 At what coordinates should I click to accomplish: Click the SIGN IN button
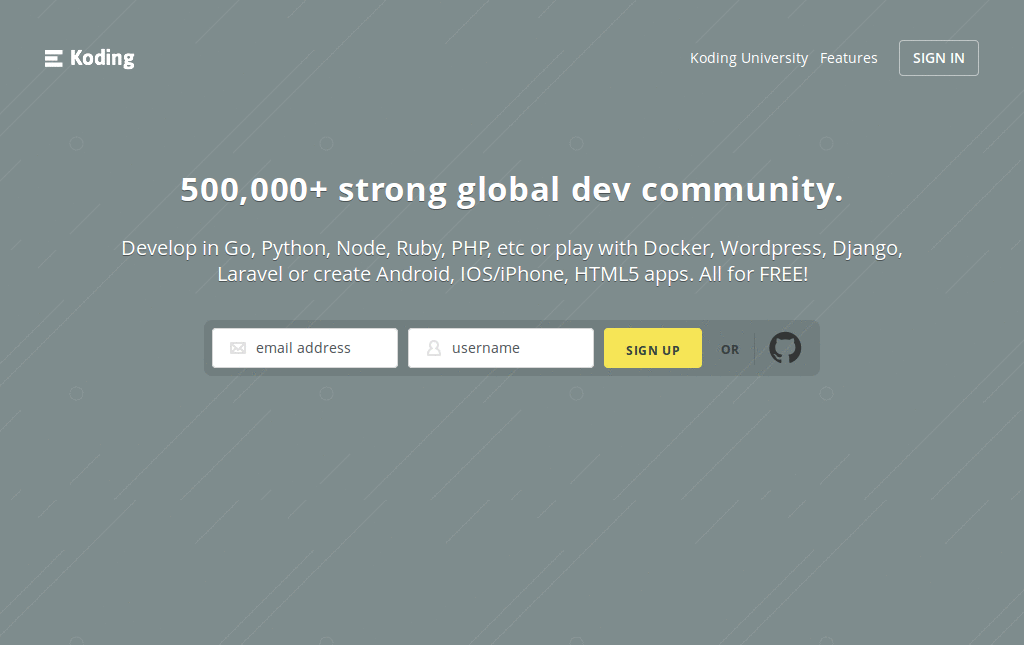938,58
